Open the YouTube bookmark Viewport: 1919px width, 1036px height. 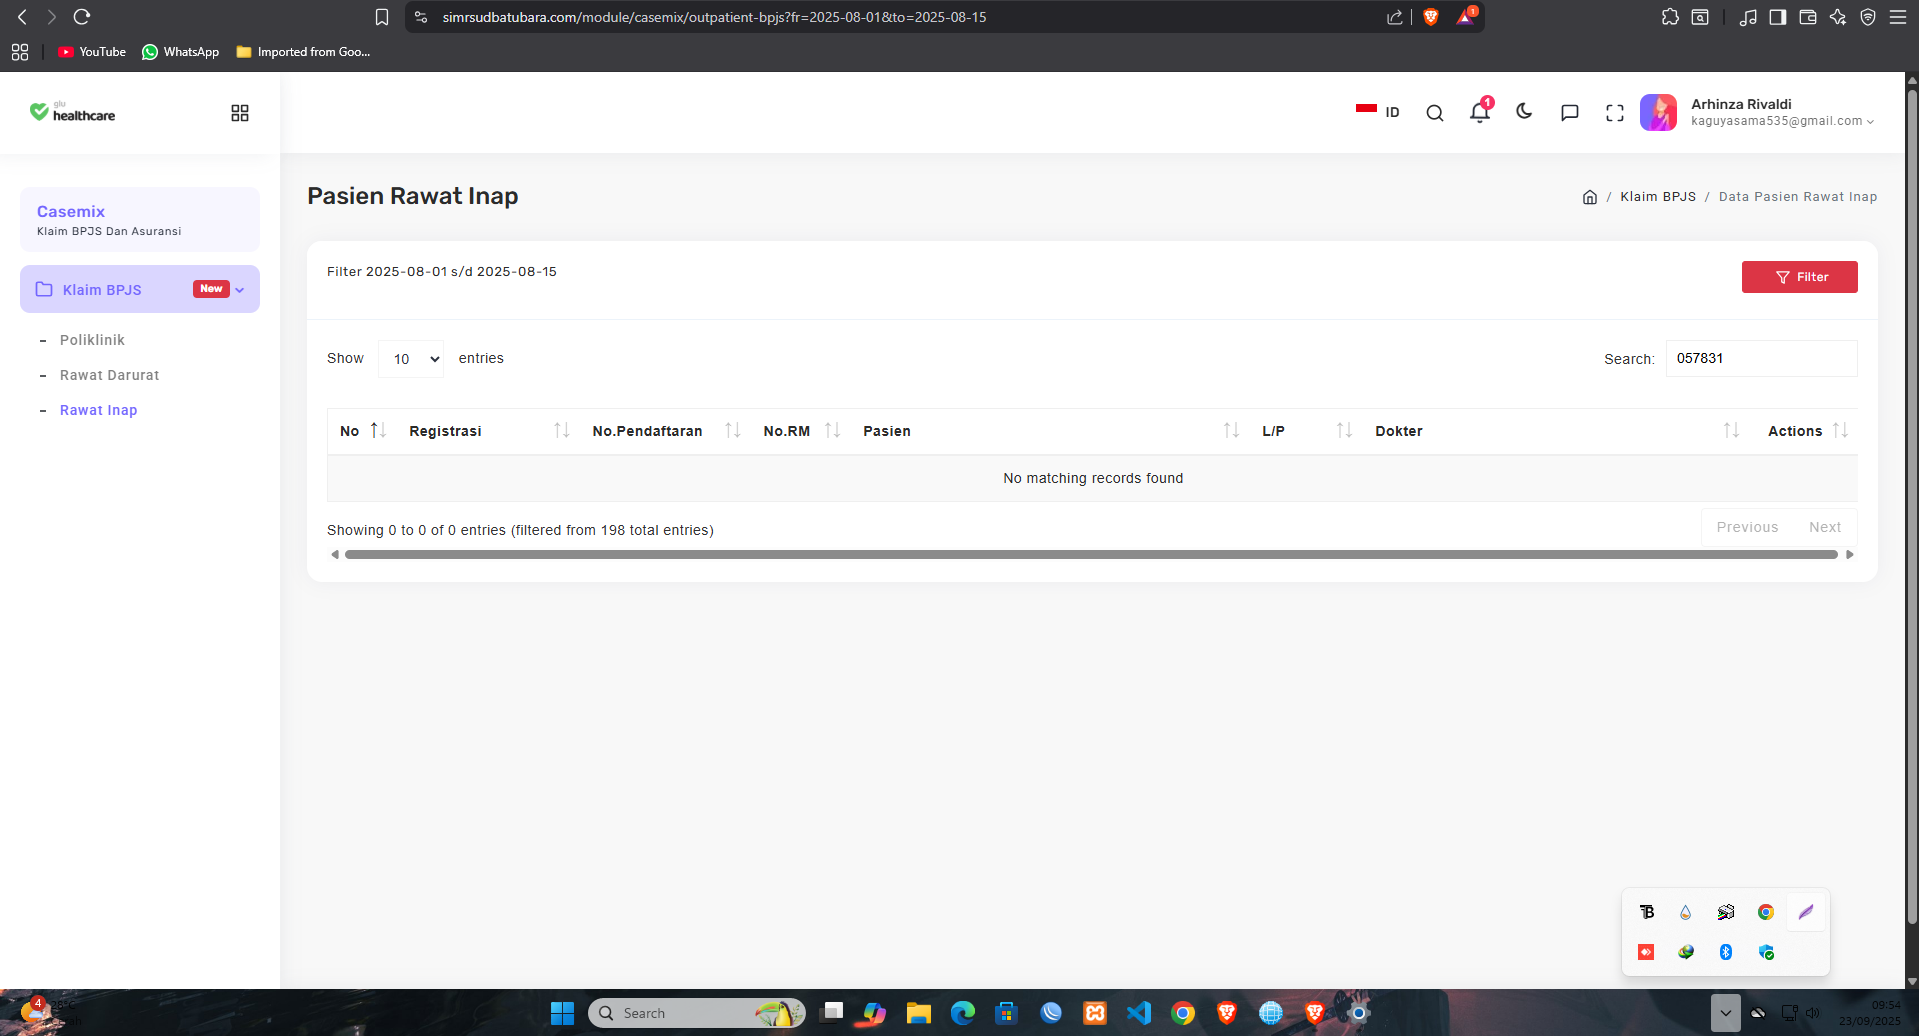tap(92, 52)
